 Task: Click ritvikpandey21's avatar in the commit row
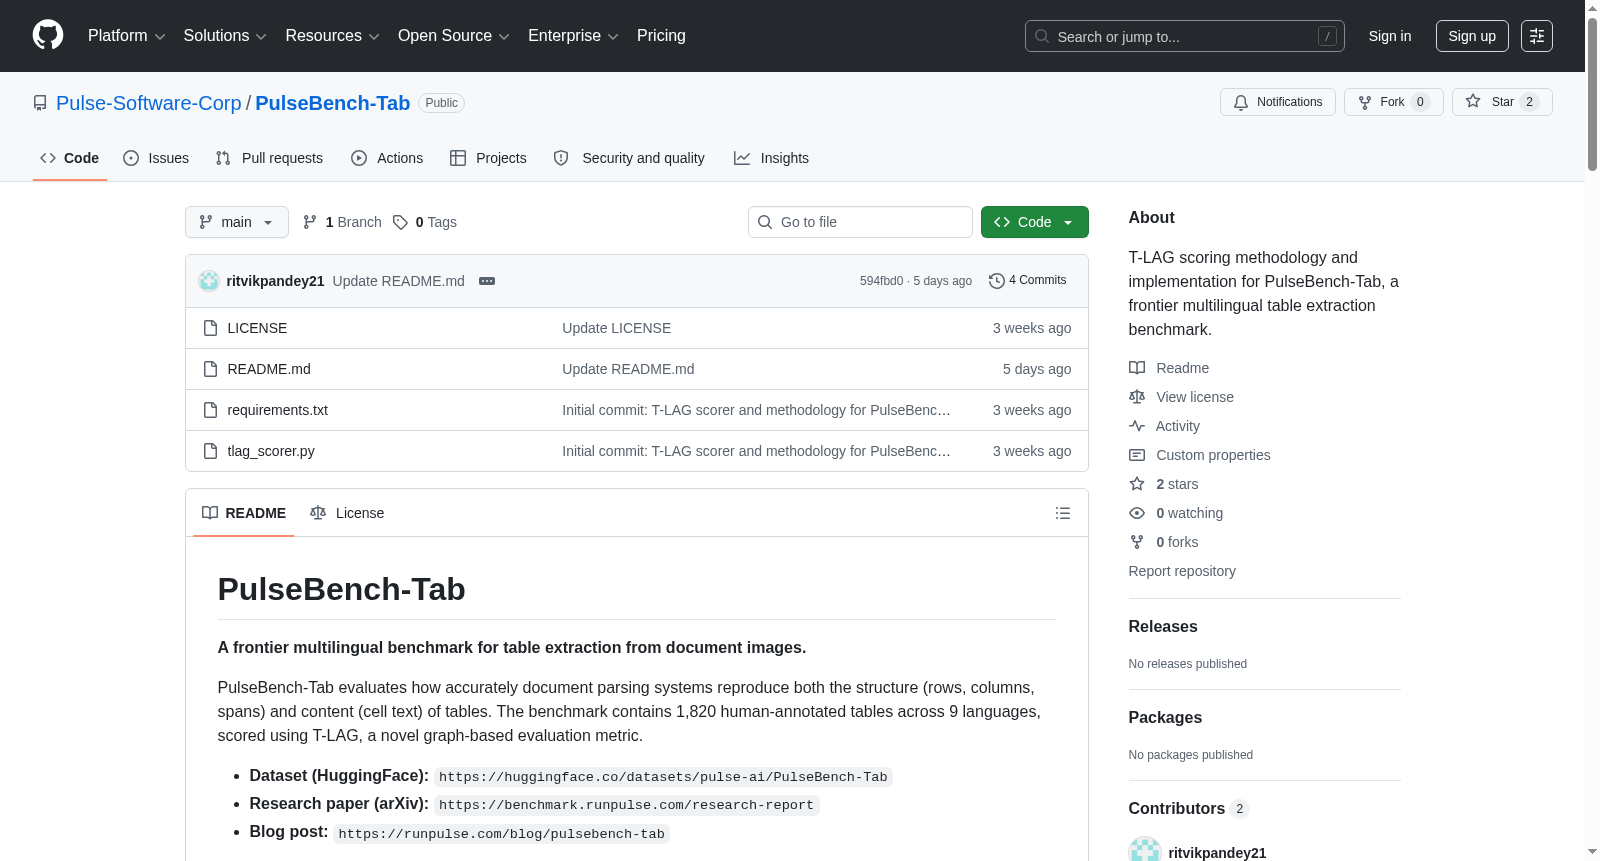tap(209, 281)
